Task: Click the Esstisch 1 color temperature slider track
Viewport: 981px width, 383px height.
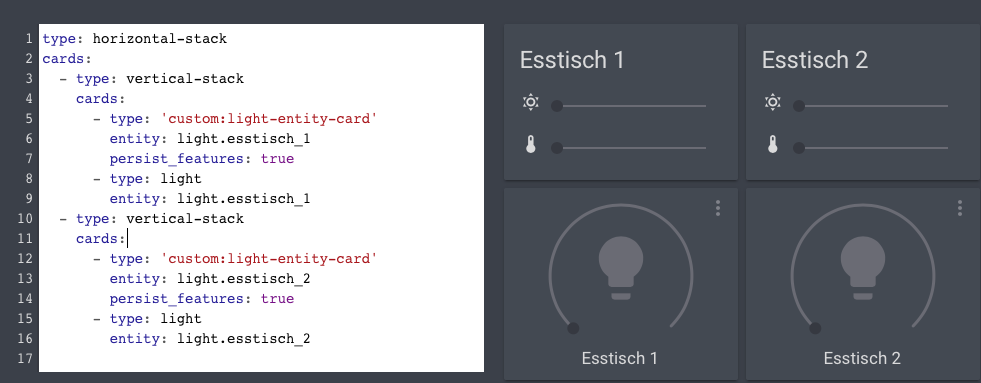Action: coord(628,148)
